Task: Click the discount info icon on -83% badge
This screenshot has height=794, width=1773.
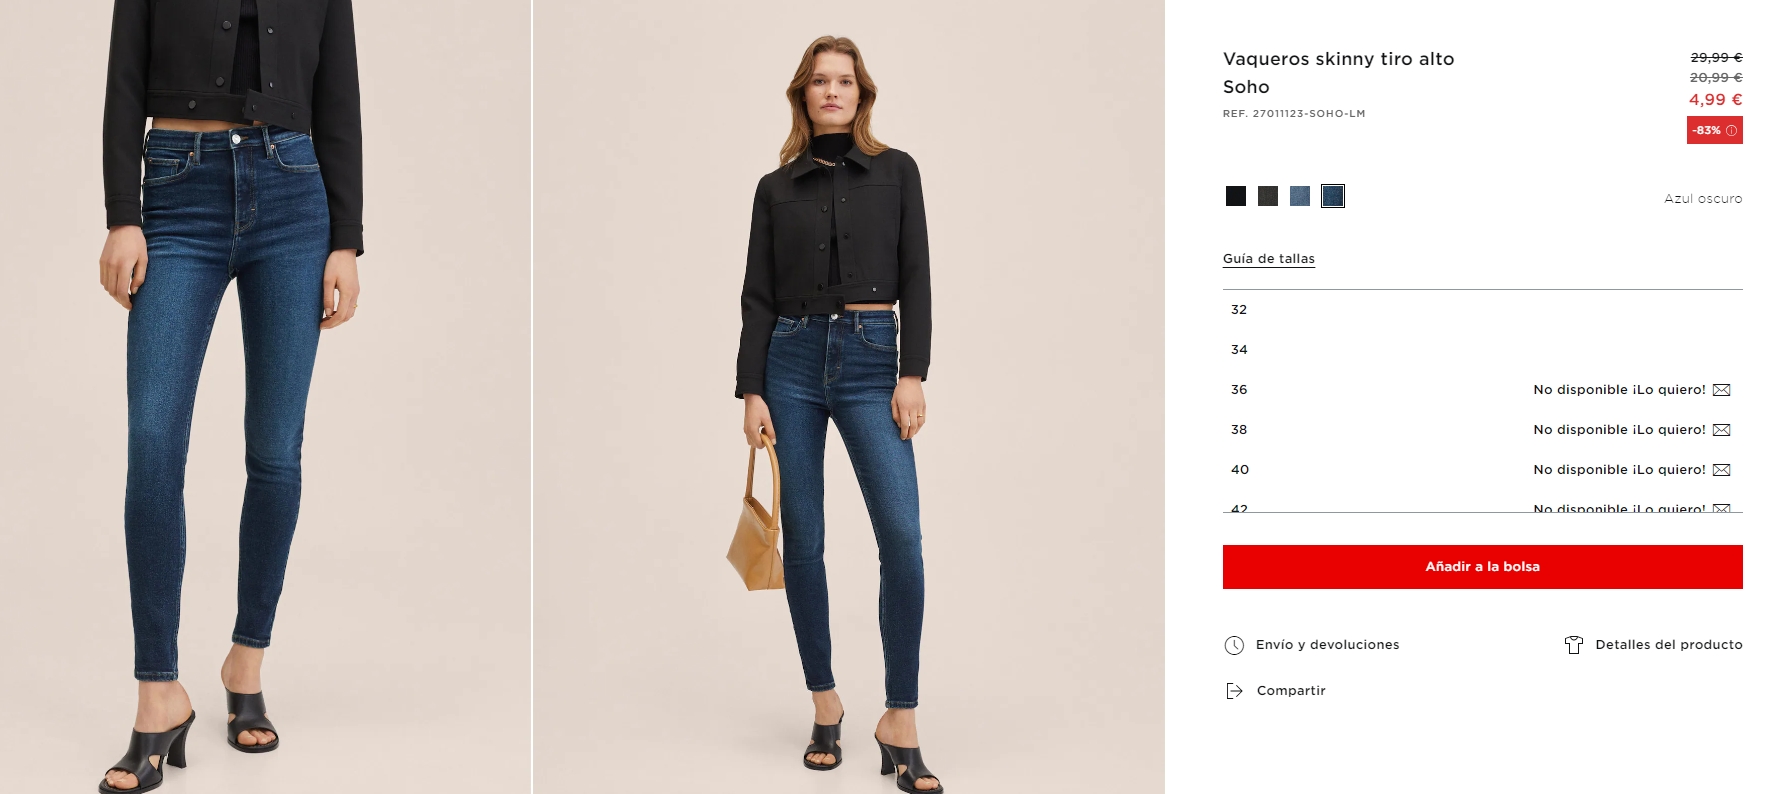Action: [x=1731, y=131]
